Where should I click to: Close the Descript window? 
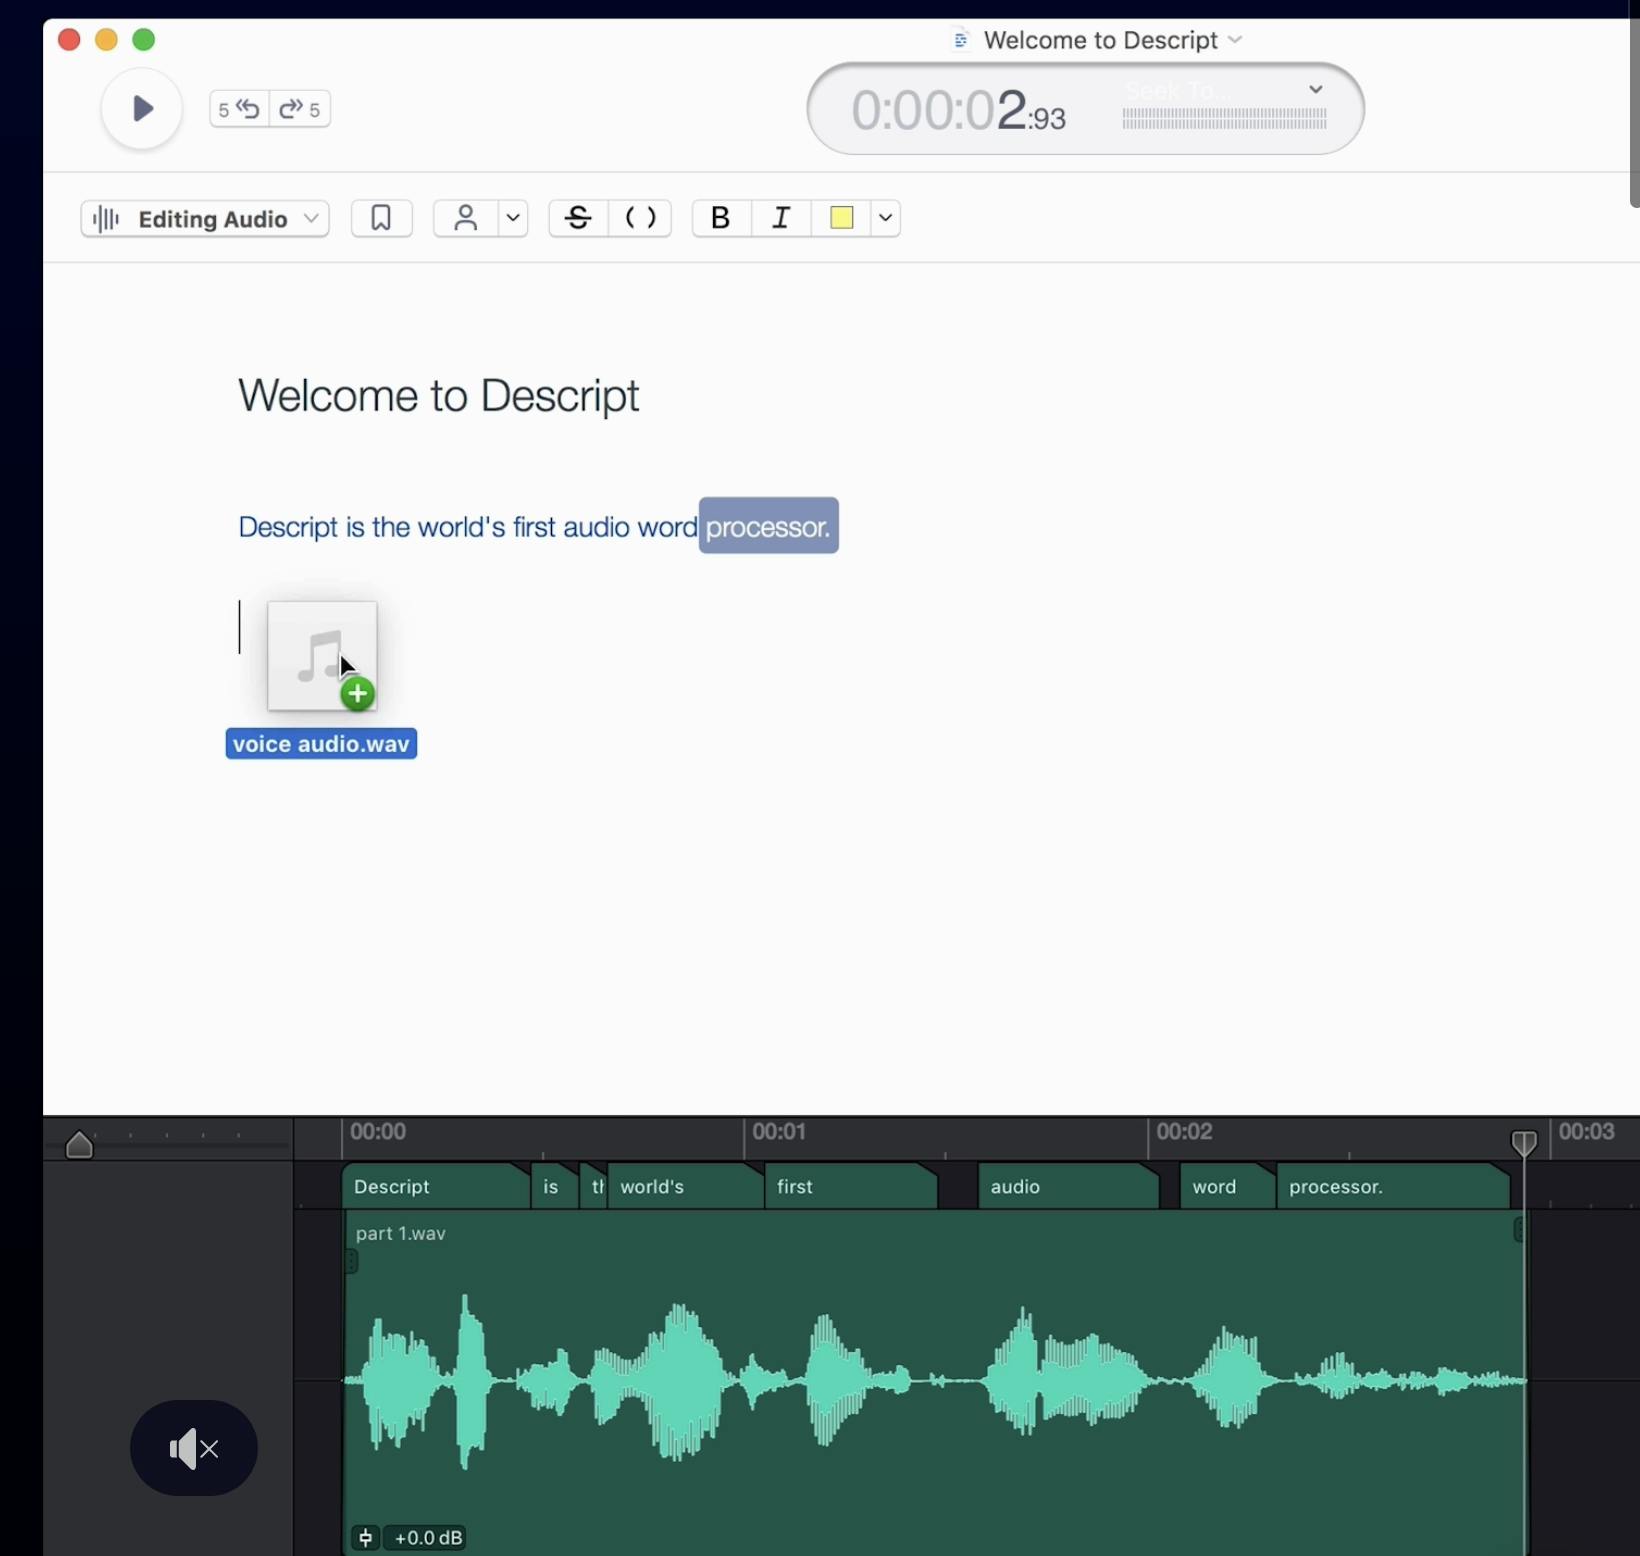tap(69, 40)
